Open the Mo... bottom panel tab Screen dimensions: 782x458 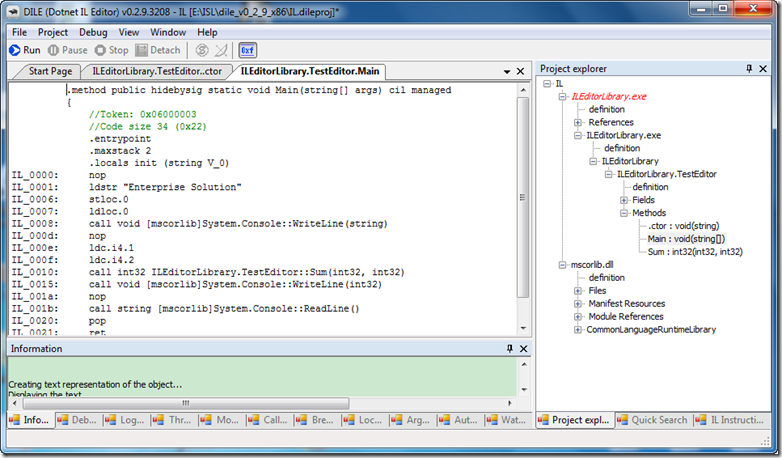[x=221, y=420]
